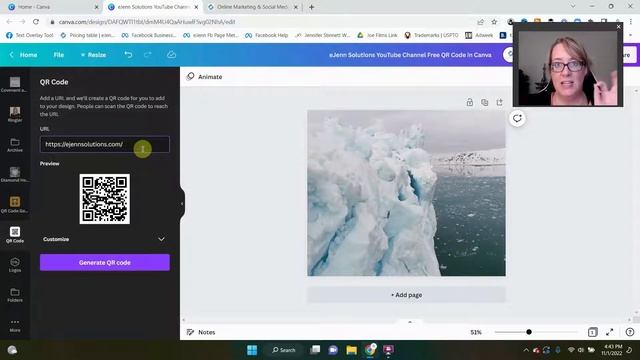Click the design title text
Screen dimensions: 640x360
(410, 55)
